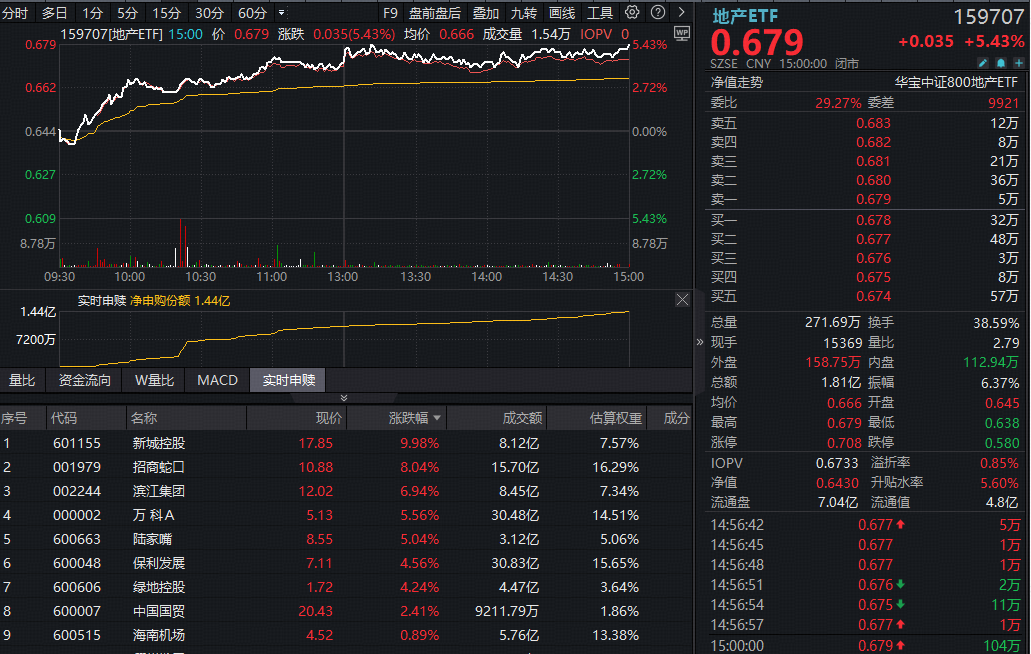Open the help question mark icon
Viewport: 1031px width, 654px height.
tap(657, 12)
